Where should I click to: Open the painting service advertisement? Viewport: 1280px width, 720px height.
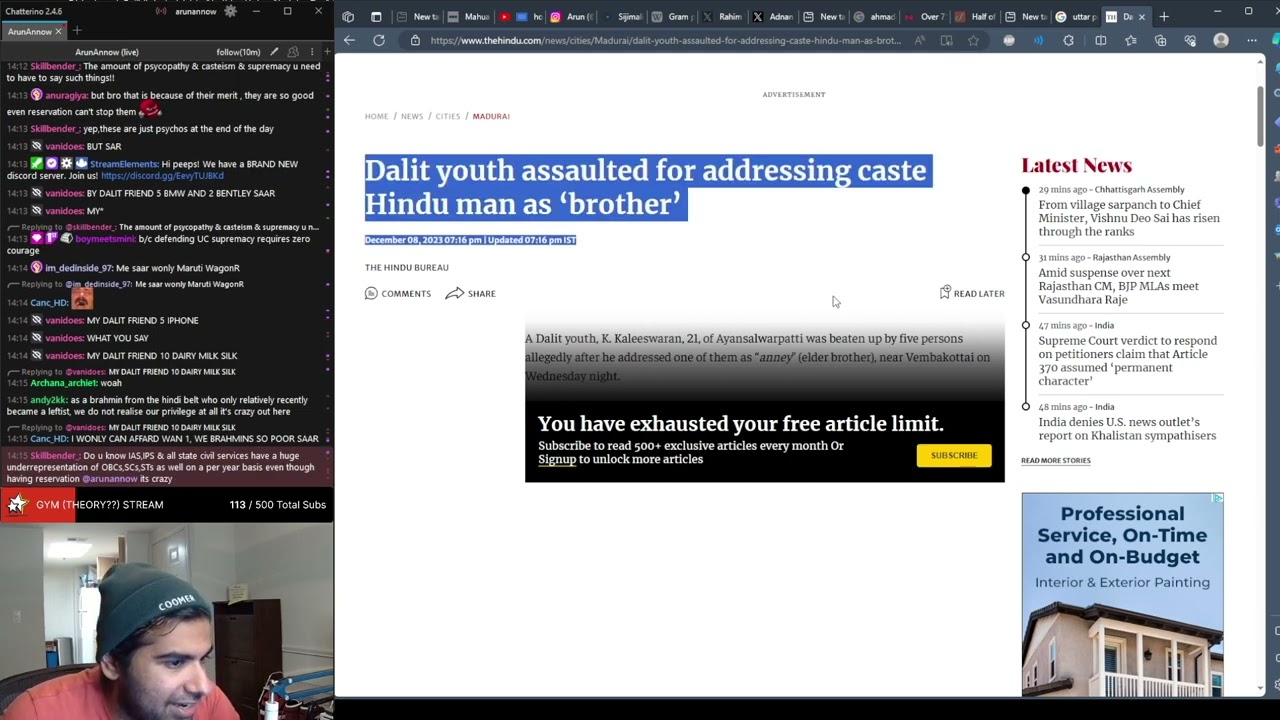coord(1122,594)
